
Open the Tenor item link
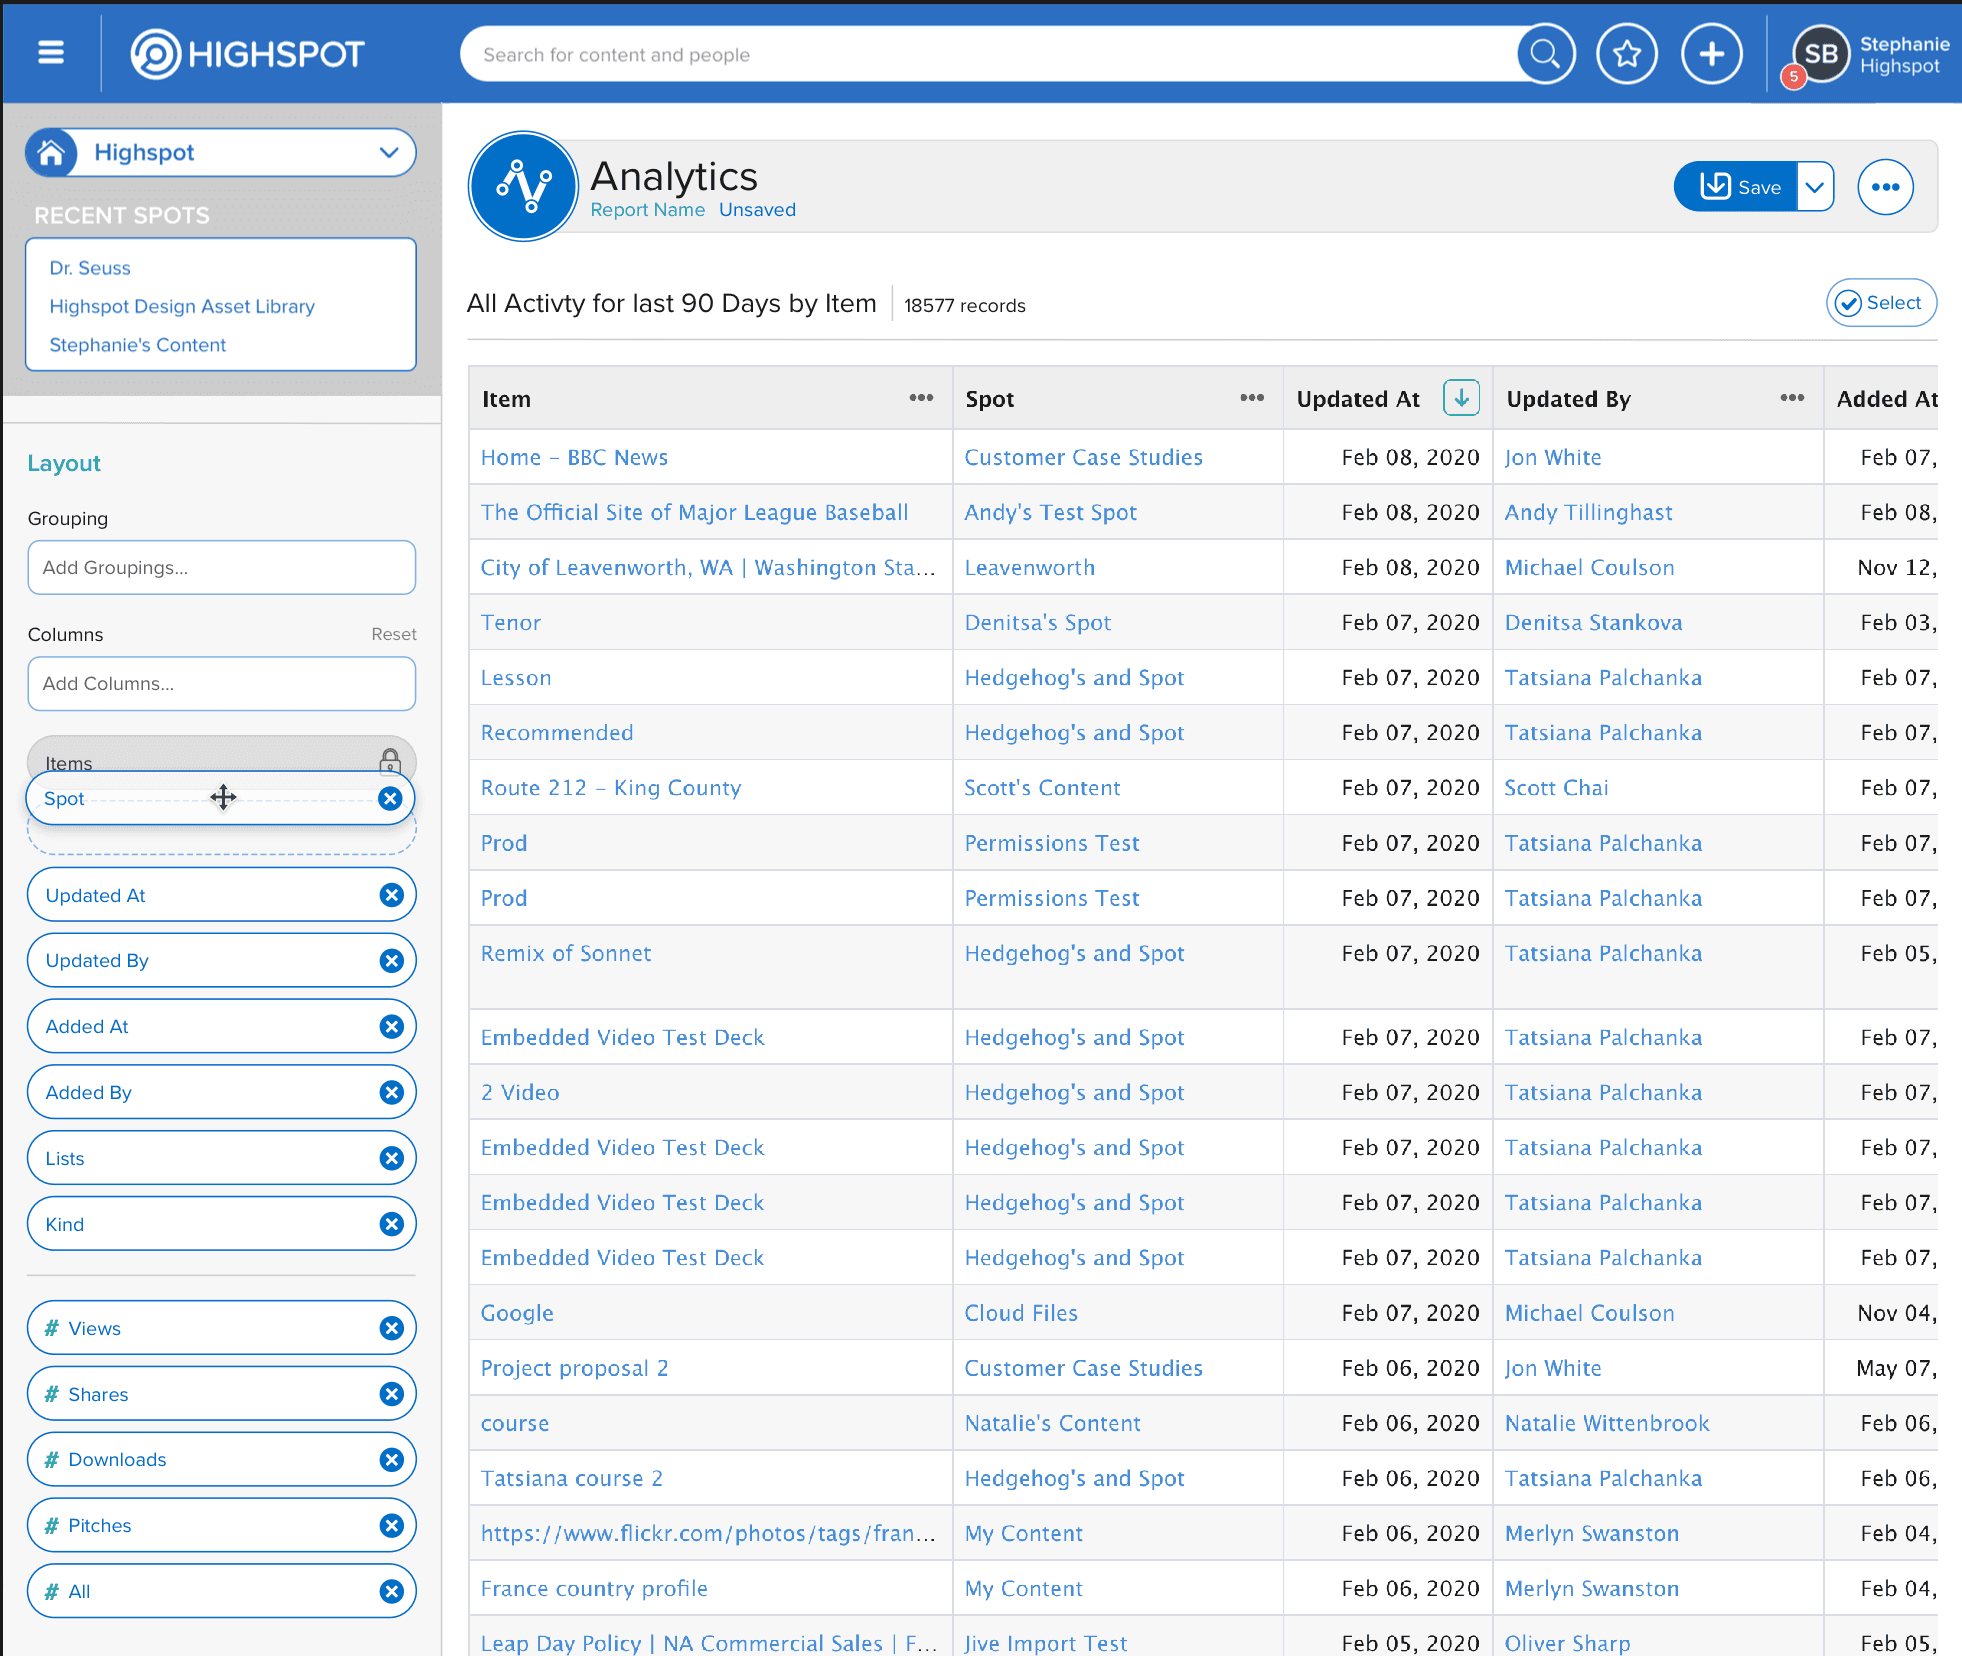(x=511, y=622)
